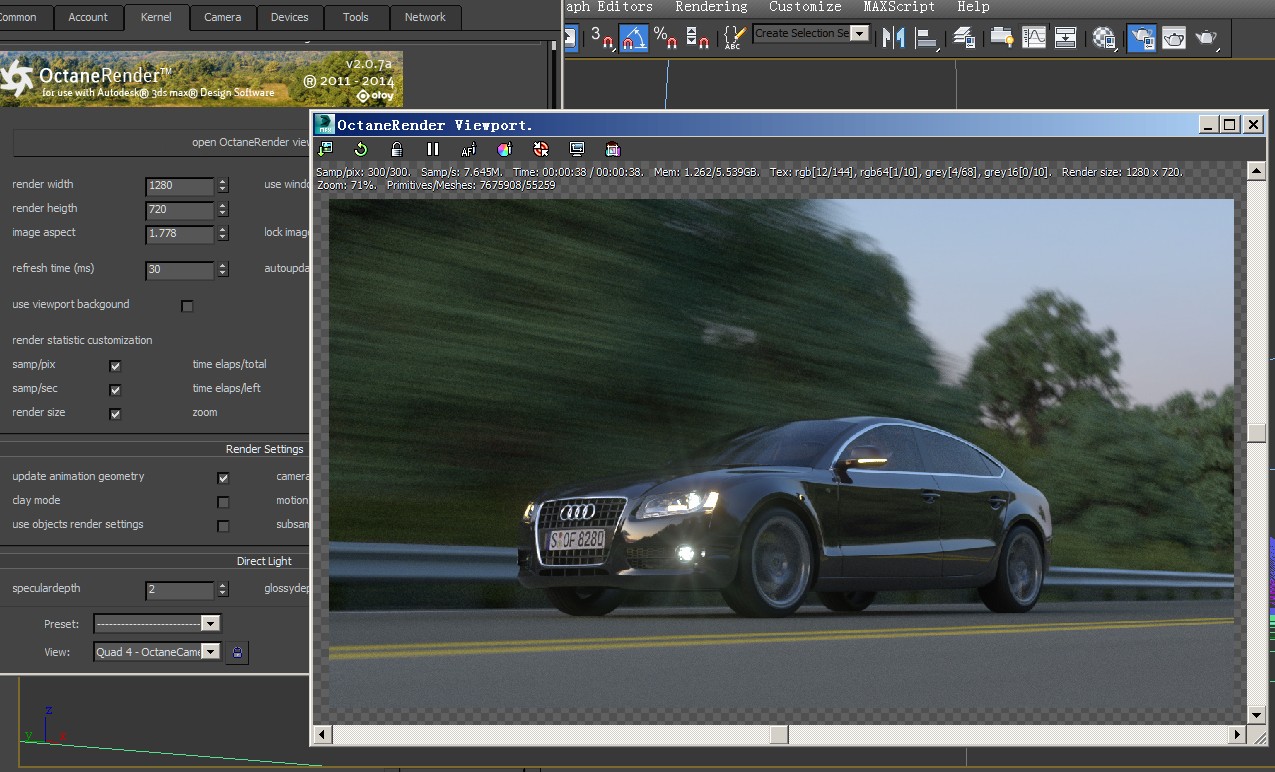
Task: Click the viewport vertical scrollbar thumb
Action: 1257,433
